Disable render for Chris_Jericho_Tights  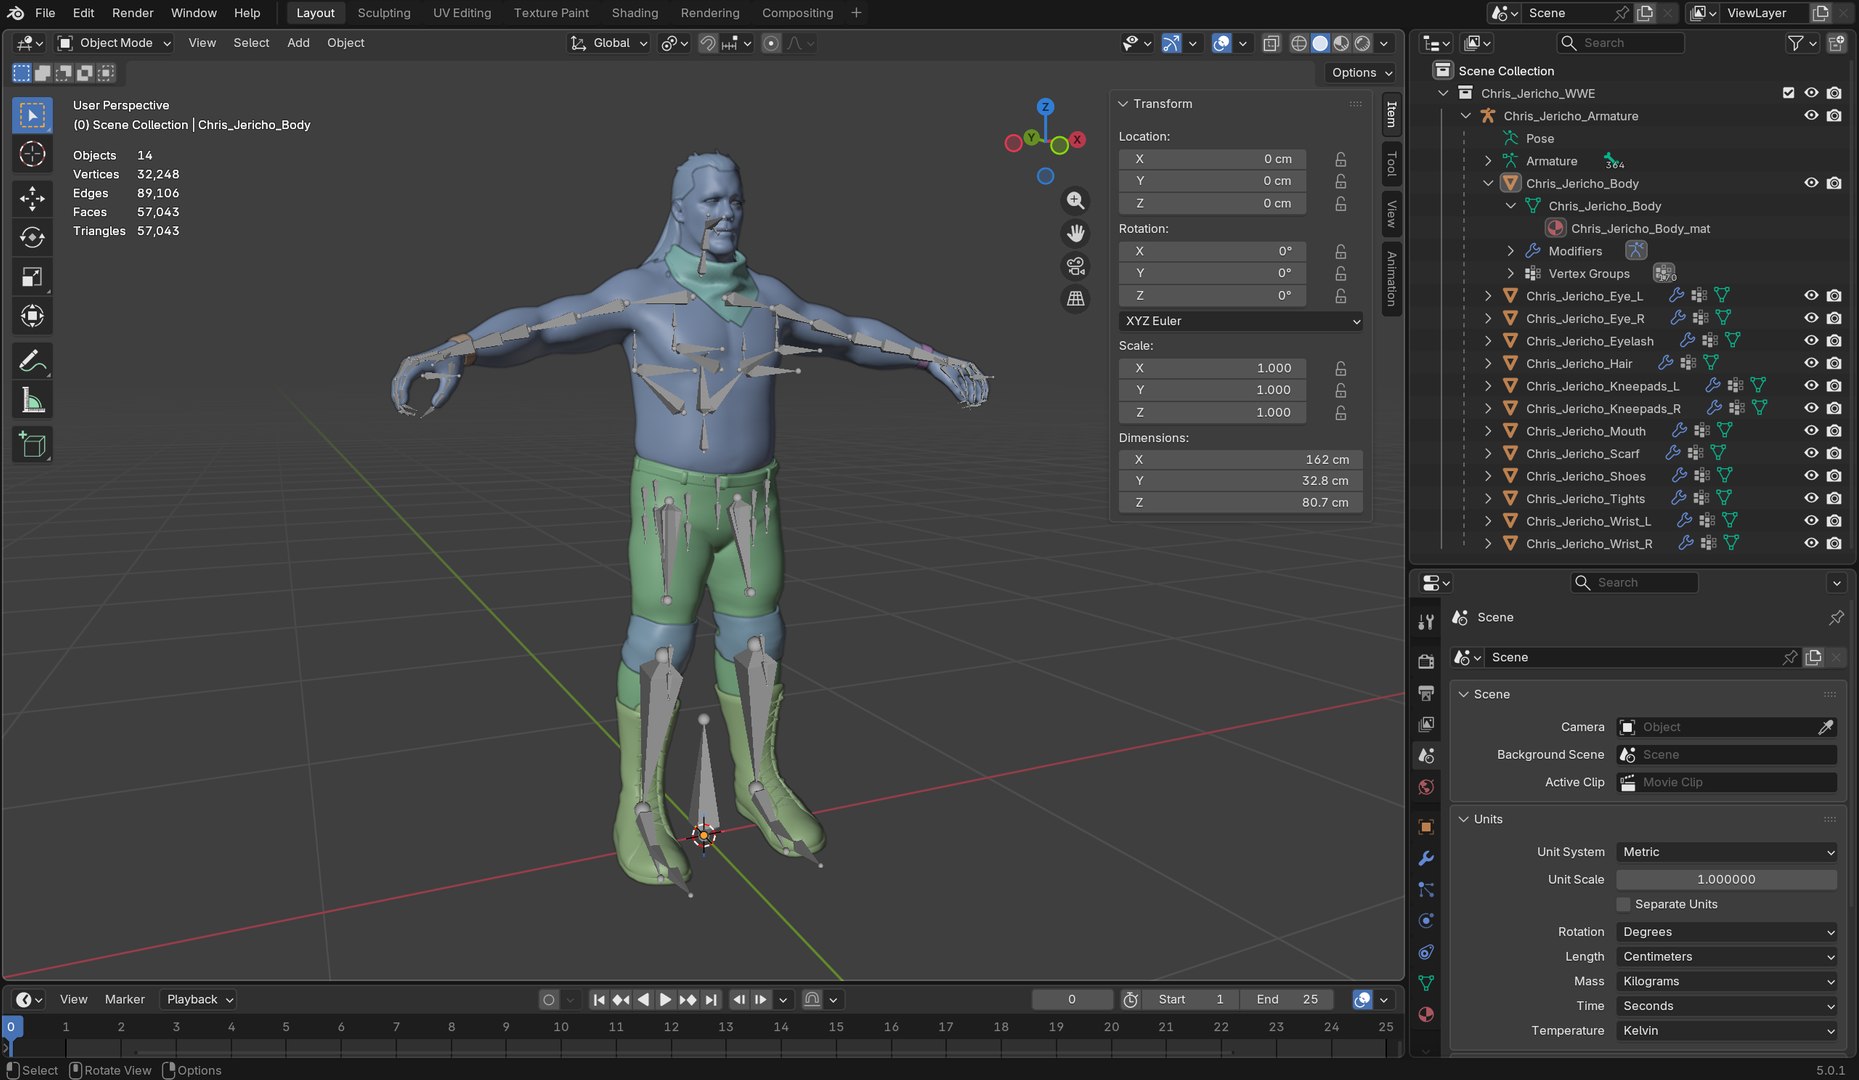click(1834, 498)
